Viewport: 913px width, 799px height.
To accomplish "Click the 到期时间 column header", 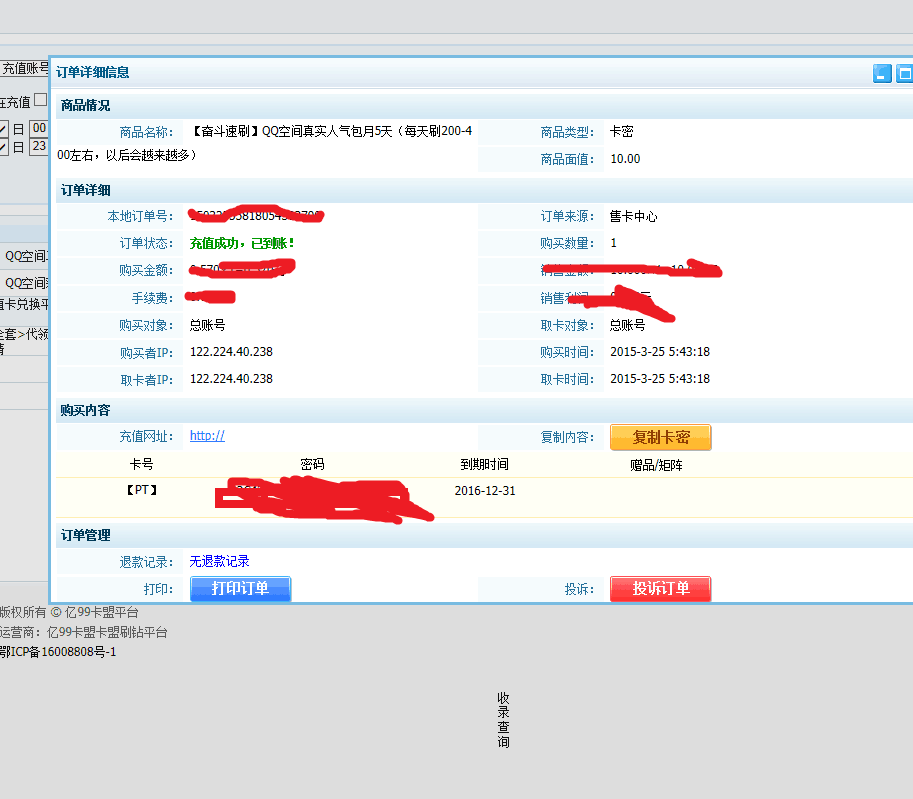I will [x=484, y=464].
